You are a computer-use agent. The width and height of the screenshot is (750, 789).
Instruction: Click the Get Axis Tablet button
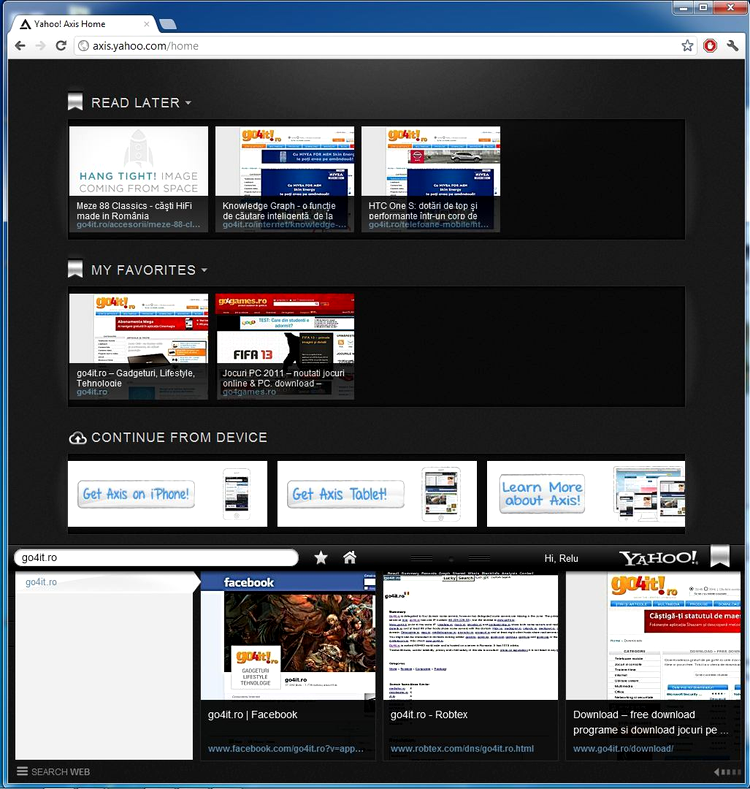pyautogui.click(x=345, y=494)
